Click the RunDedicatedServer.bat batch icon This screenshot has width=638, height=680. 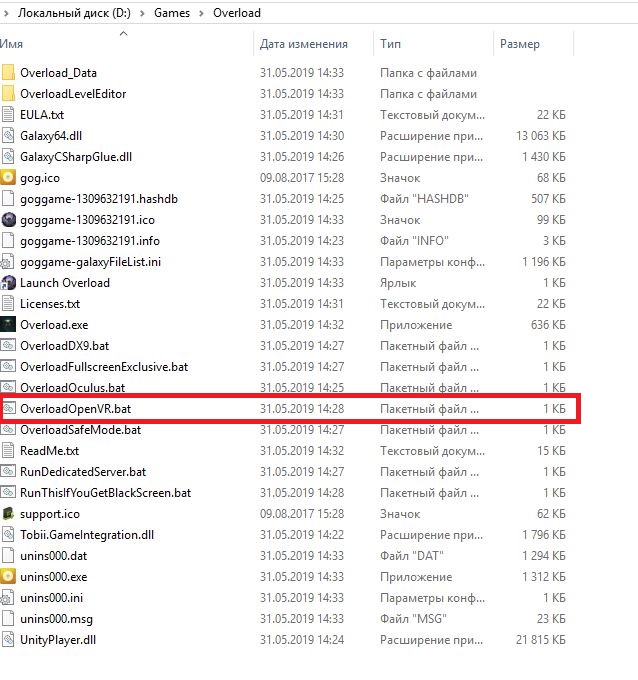pyautogui.click(x=8, y=472)
